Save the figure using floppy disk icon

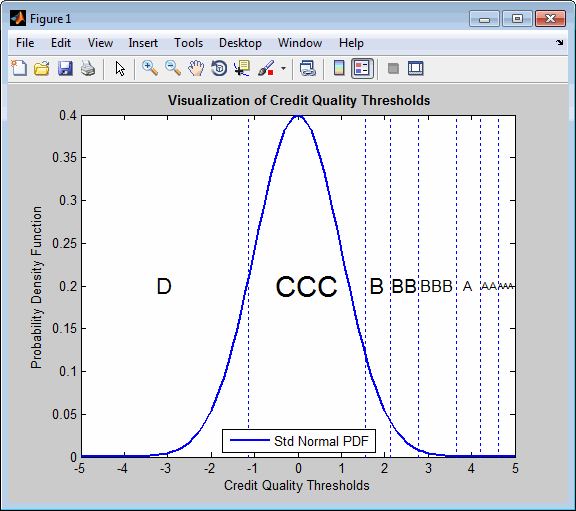pos(65,68)
